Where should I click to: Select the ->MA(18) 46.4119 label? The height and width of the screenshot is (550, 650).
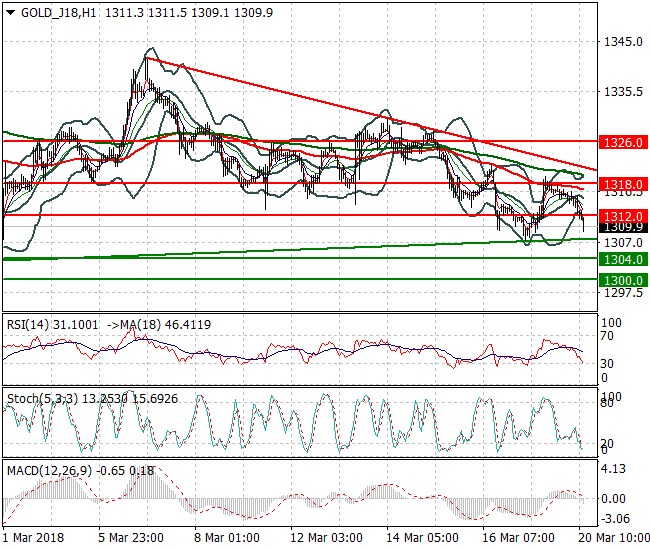[159, 325]
